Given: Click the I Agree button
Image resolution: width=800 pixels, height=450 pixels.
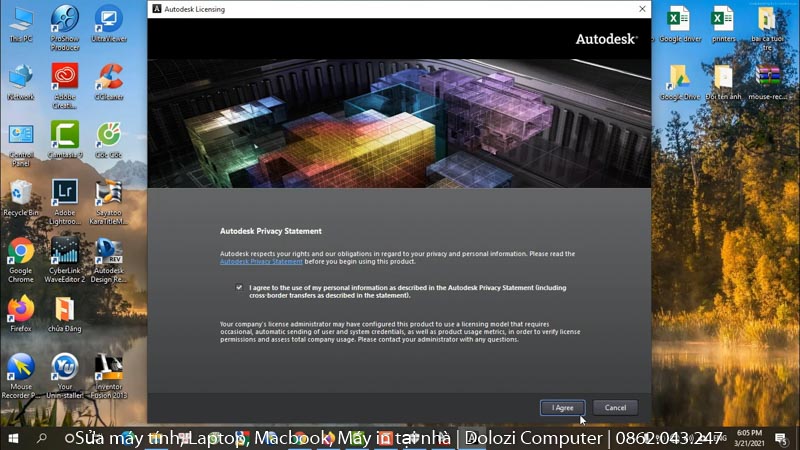Looking at the screenshot, I should (x=562, y=407).
